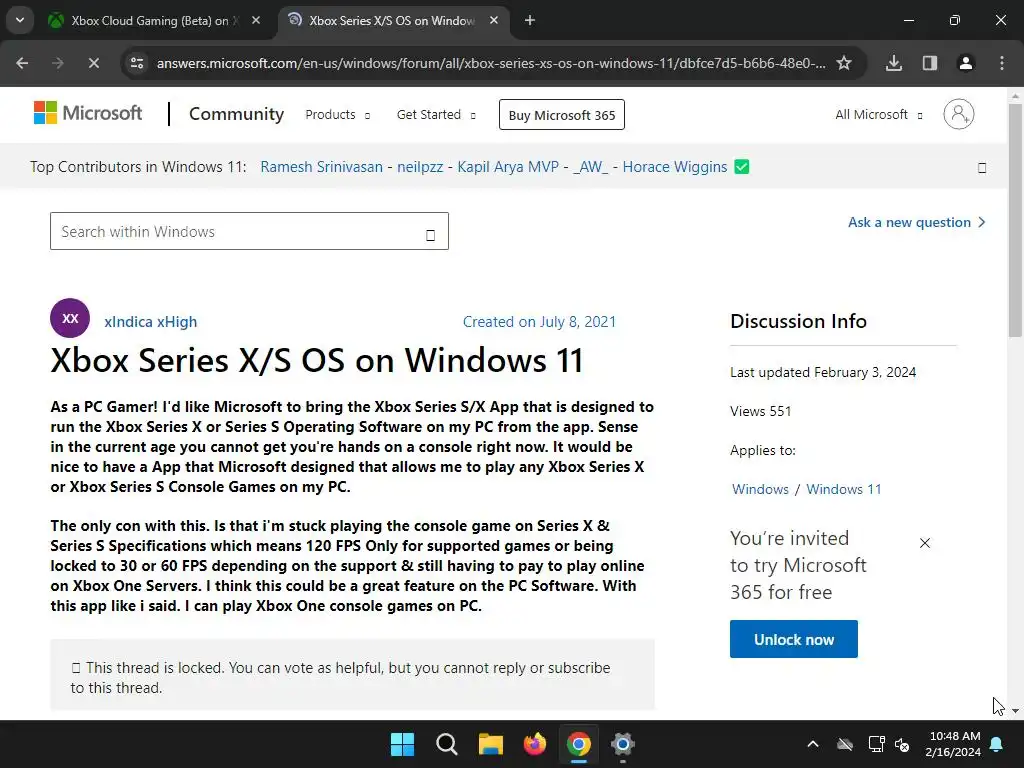Click Buy Microsoft 365 button
The width and height of the screenshot is (1024, 768).
(562, 115)
